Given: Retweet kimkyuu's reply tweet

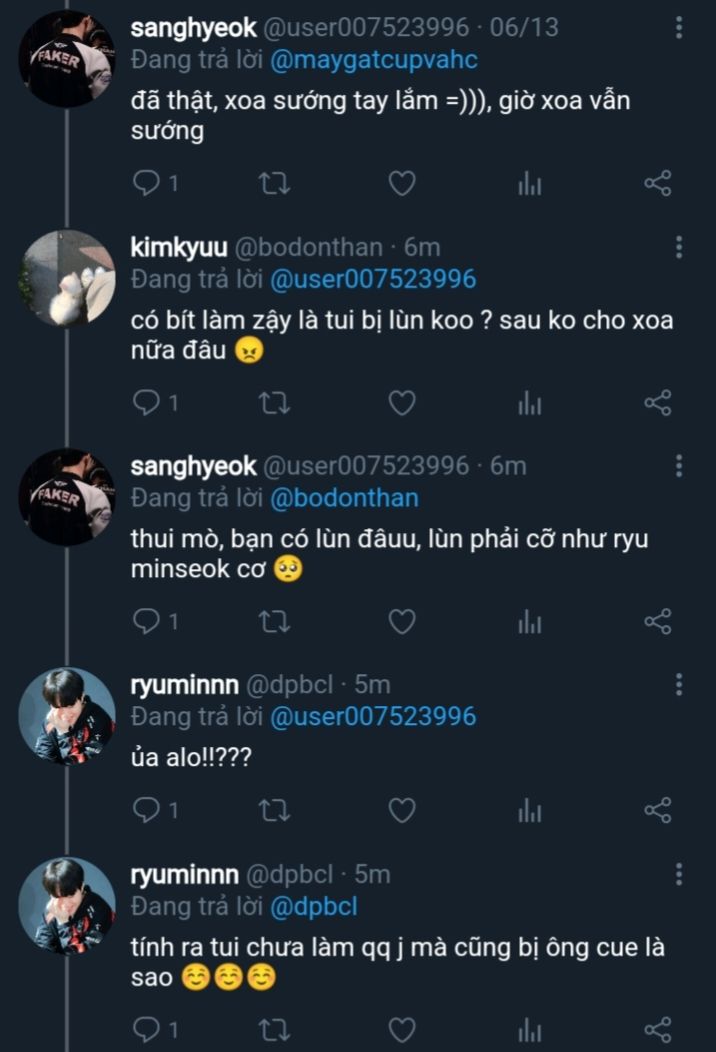Looking at the screenshot, I should pyautogui.click(x=274, y=402).
